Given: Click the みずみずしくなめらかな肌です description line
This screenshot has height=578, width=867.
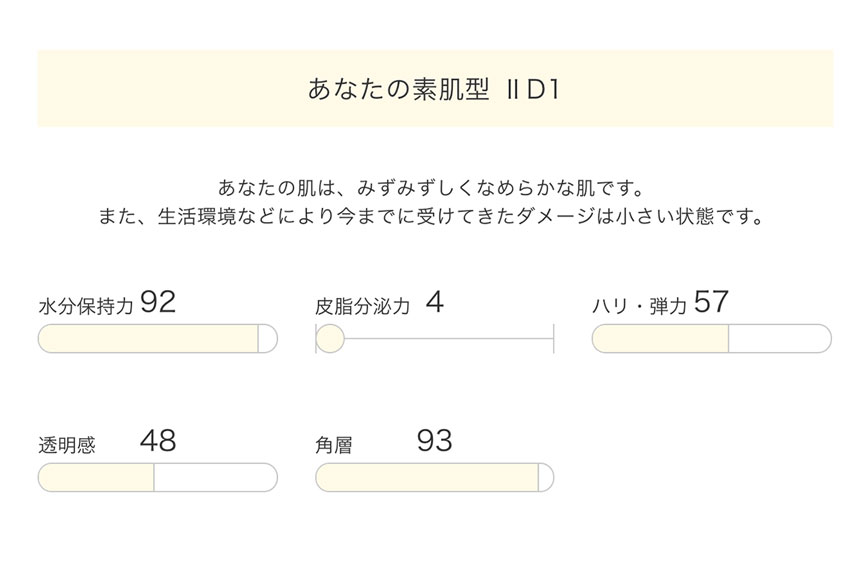Looking at the screenshot, I should [x=434, y=187].
